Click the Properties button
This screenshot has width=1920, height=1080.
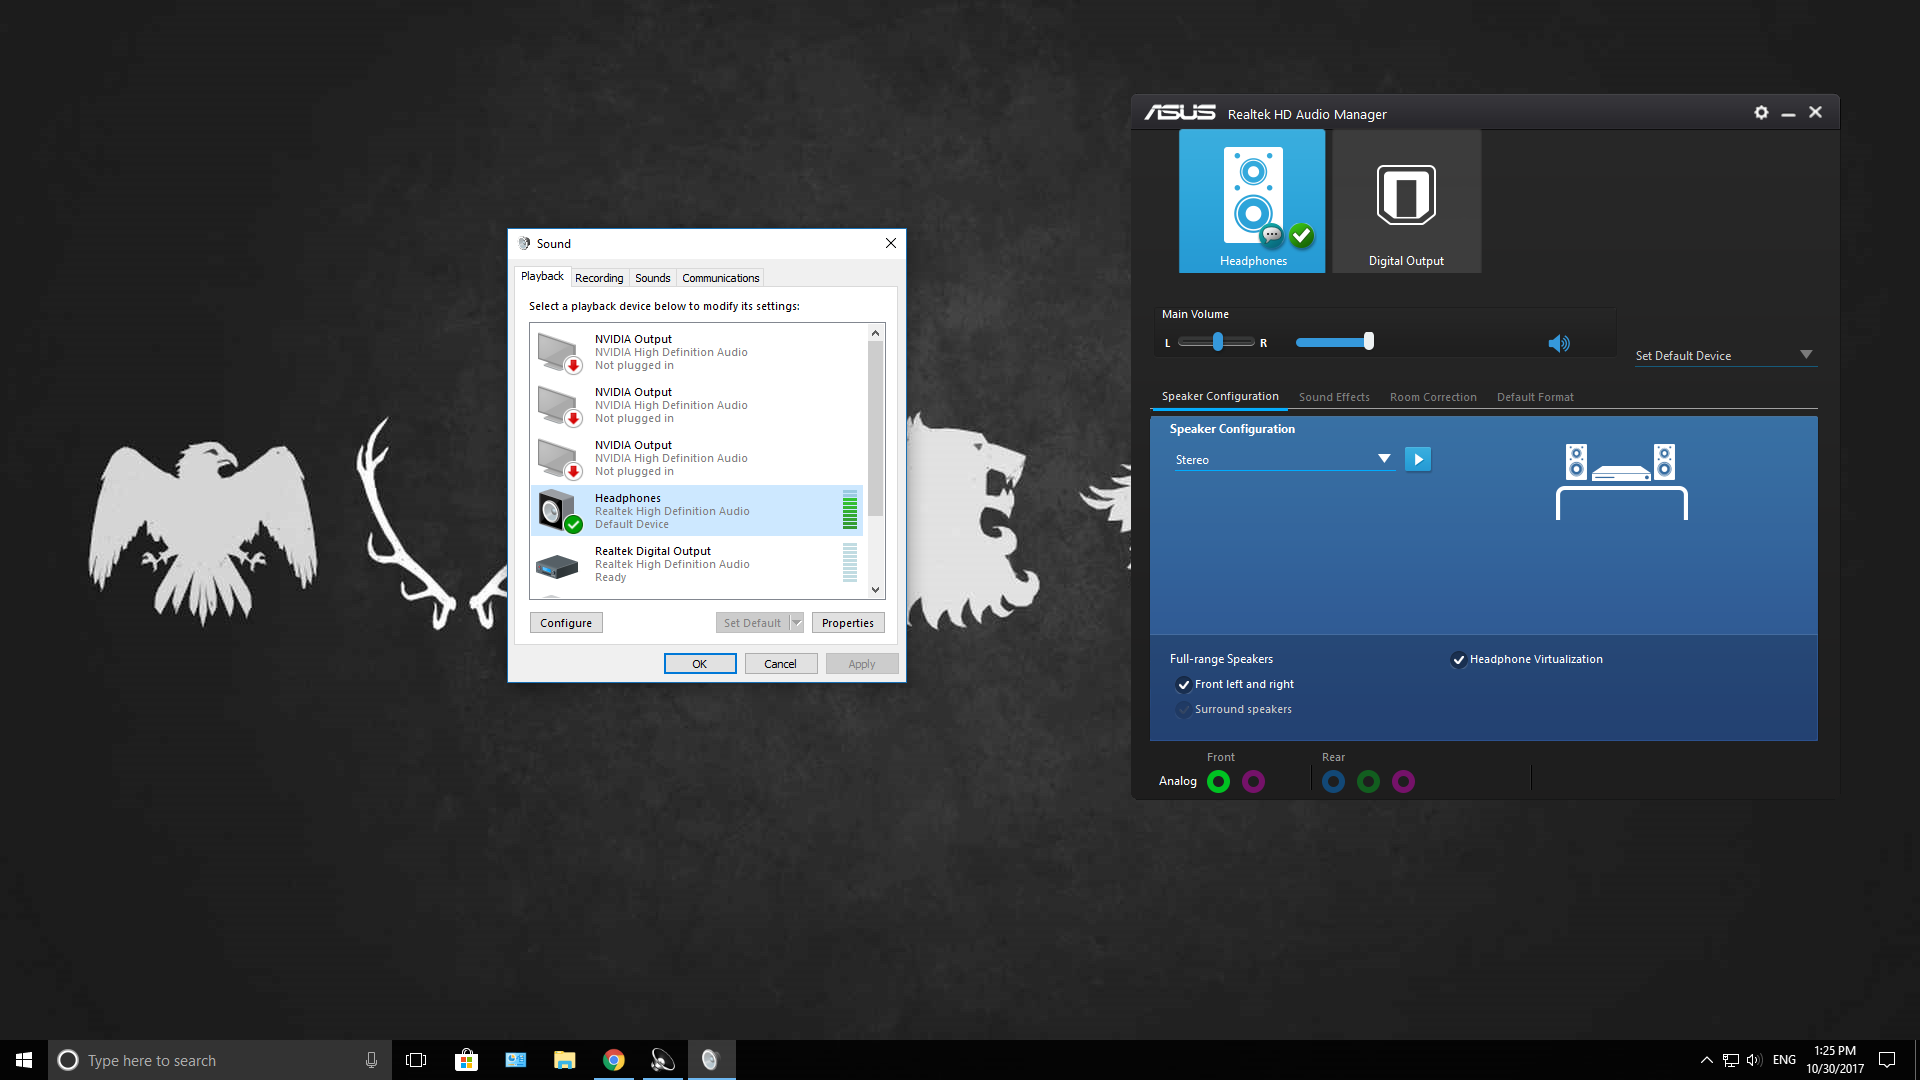click(x=848, y=623)
